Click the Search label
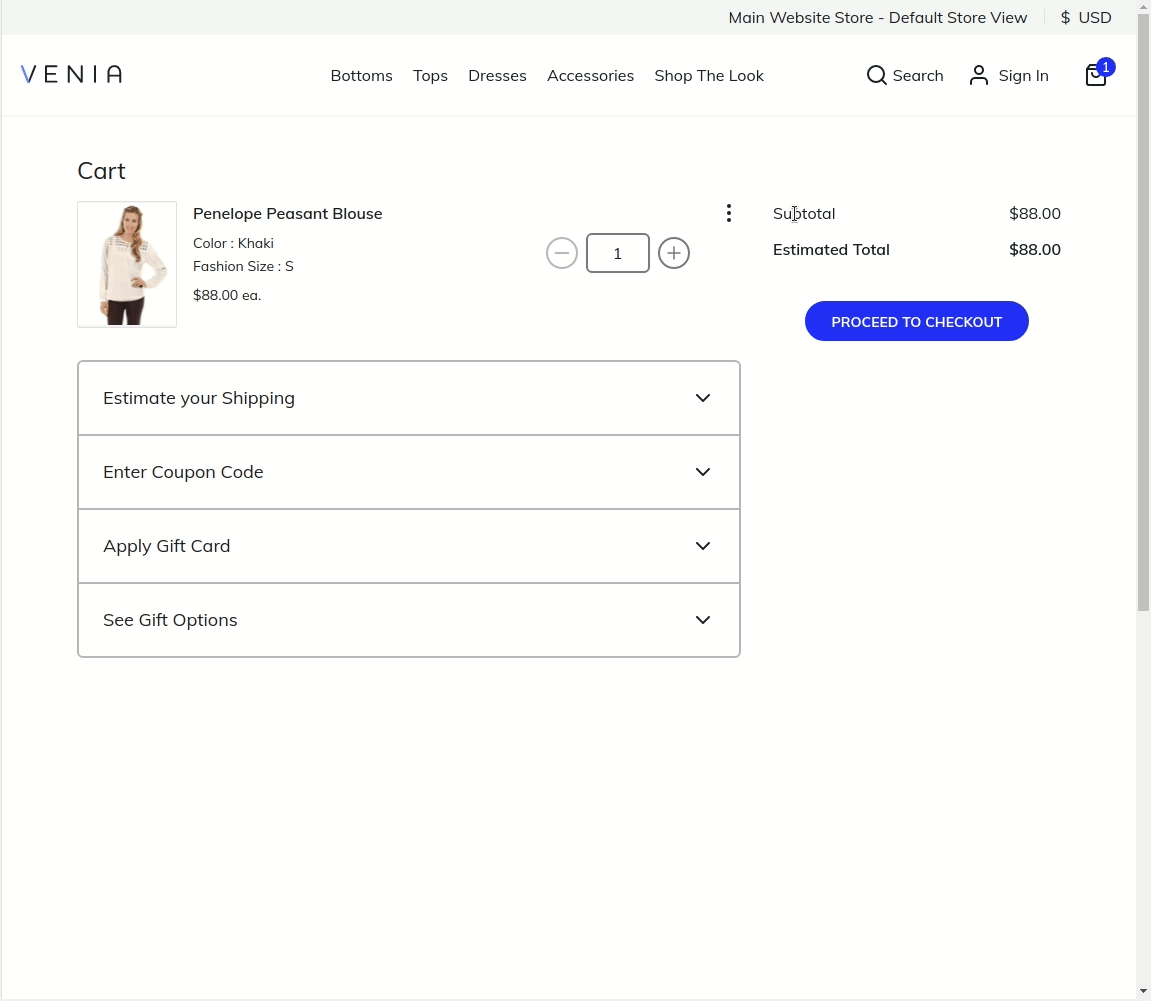This screenshot has width=1151, height=1001. [x=918, y=76]
